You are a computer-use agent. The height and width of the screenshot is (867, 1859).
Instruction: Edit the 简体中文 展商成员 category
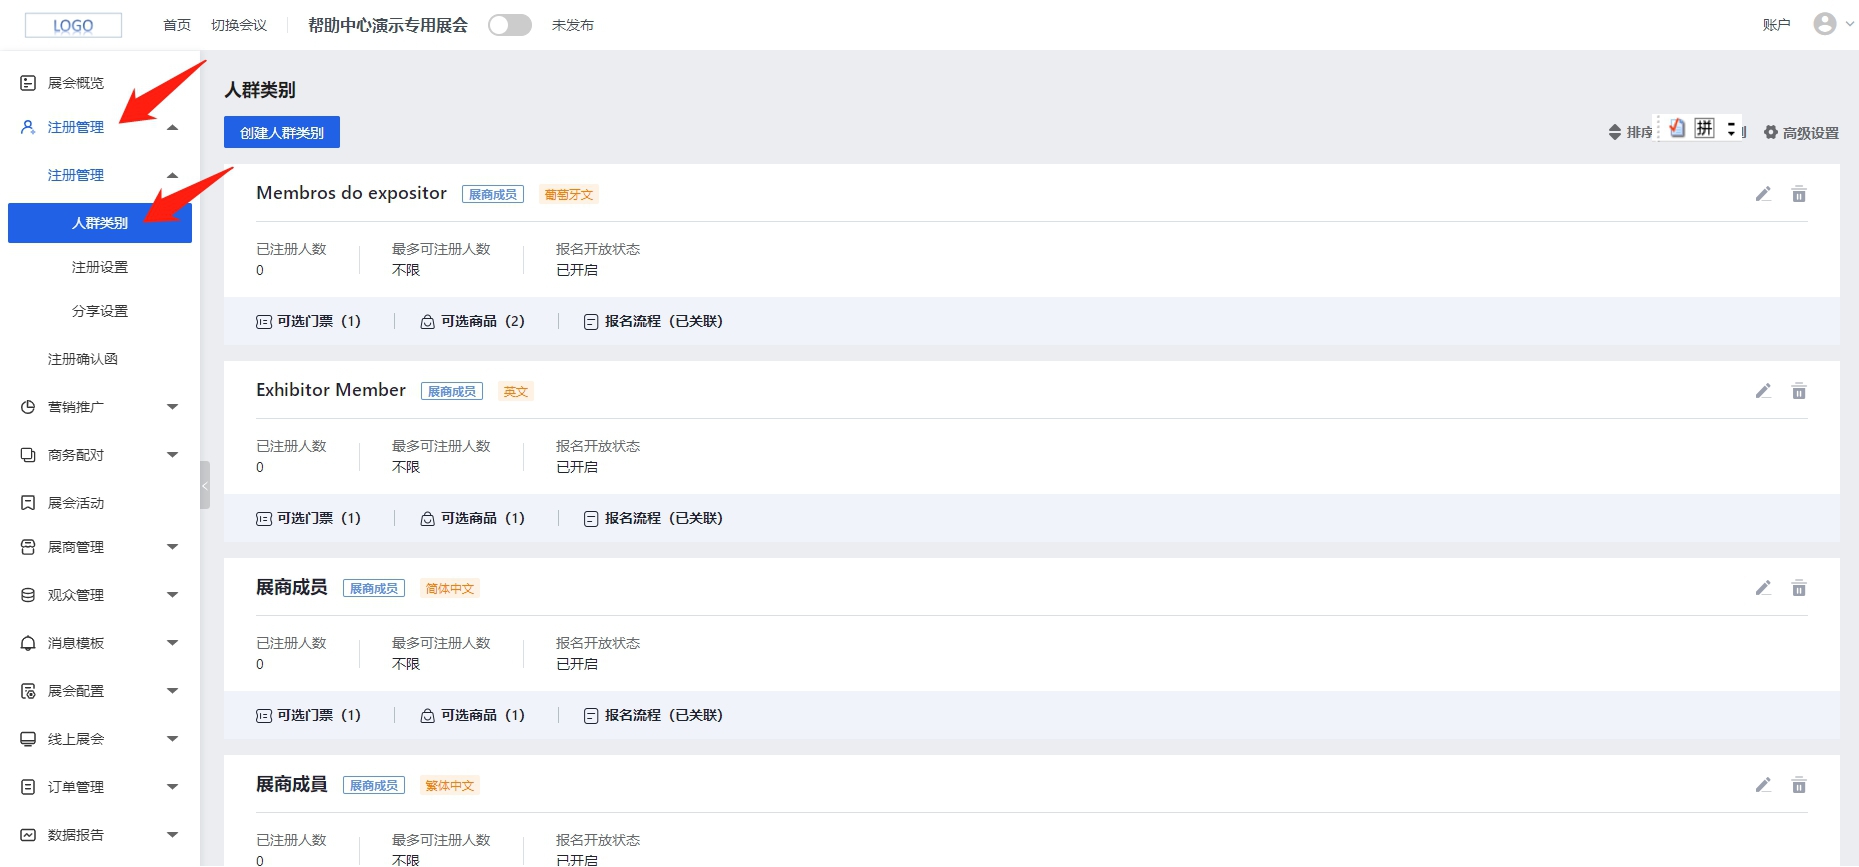pyautogui.click(x=1763, y=588)
